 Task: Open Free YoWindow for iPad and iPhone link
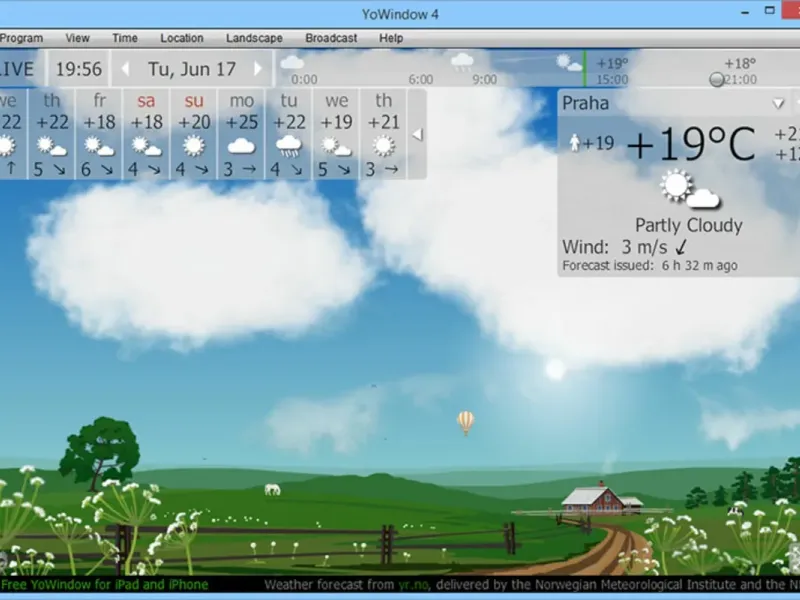tap(104, 585)
